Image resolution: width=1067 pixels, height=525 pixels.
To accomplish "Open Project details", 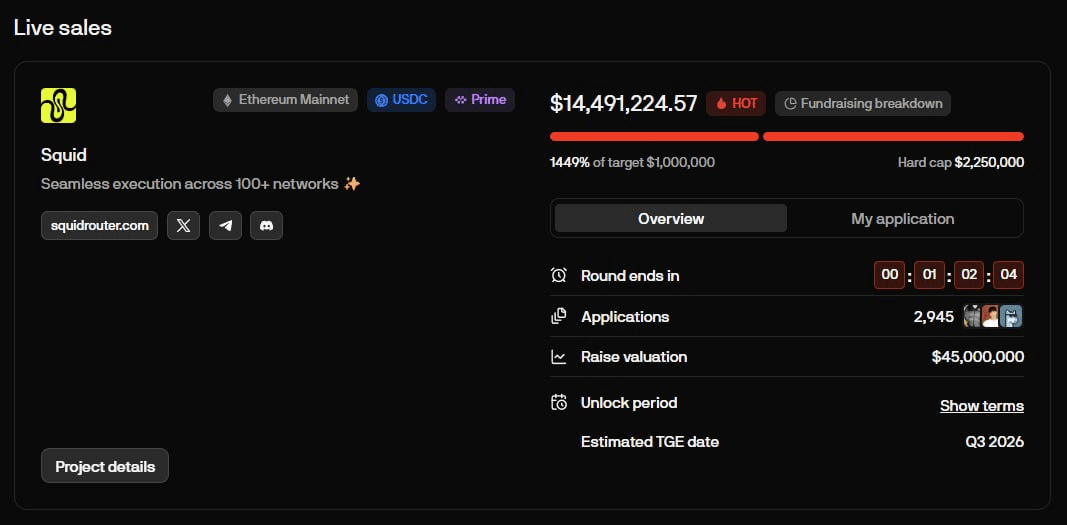I will point(105,466).
